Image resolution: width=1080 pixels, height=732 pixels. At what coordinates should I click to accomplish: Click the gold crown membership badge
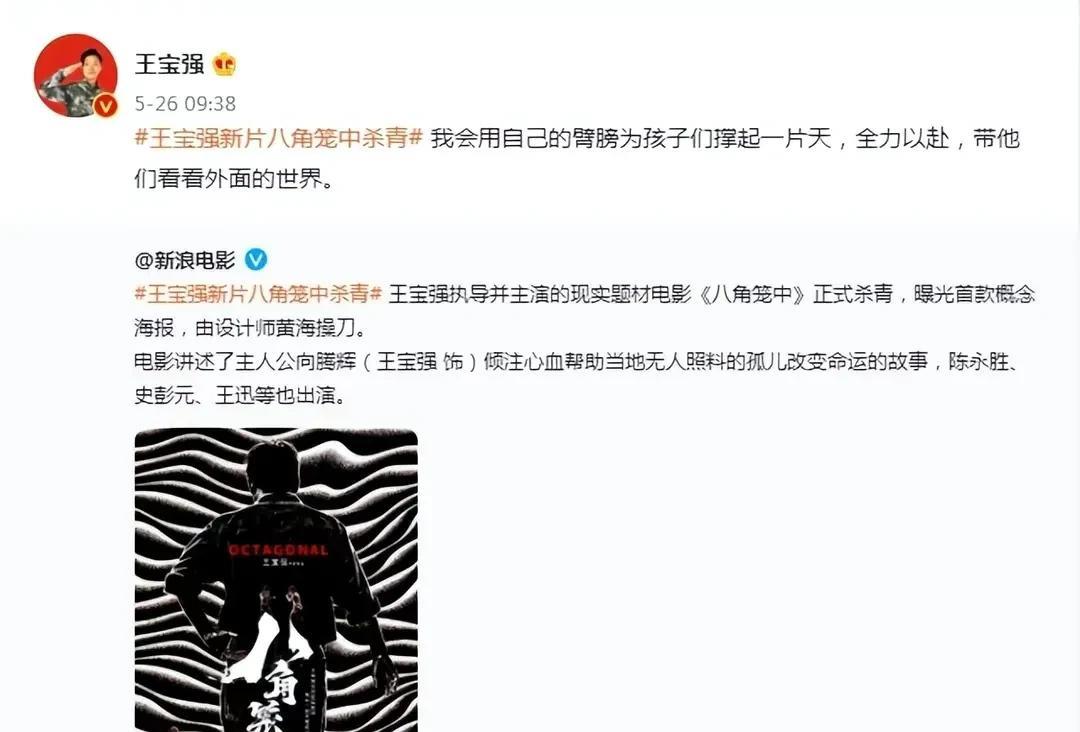[x=225, y=65]
